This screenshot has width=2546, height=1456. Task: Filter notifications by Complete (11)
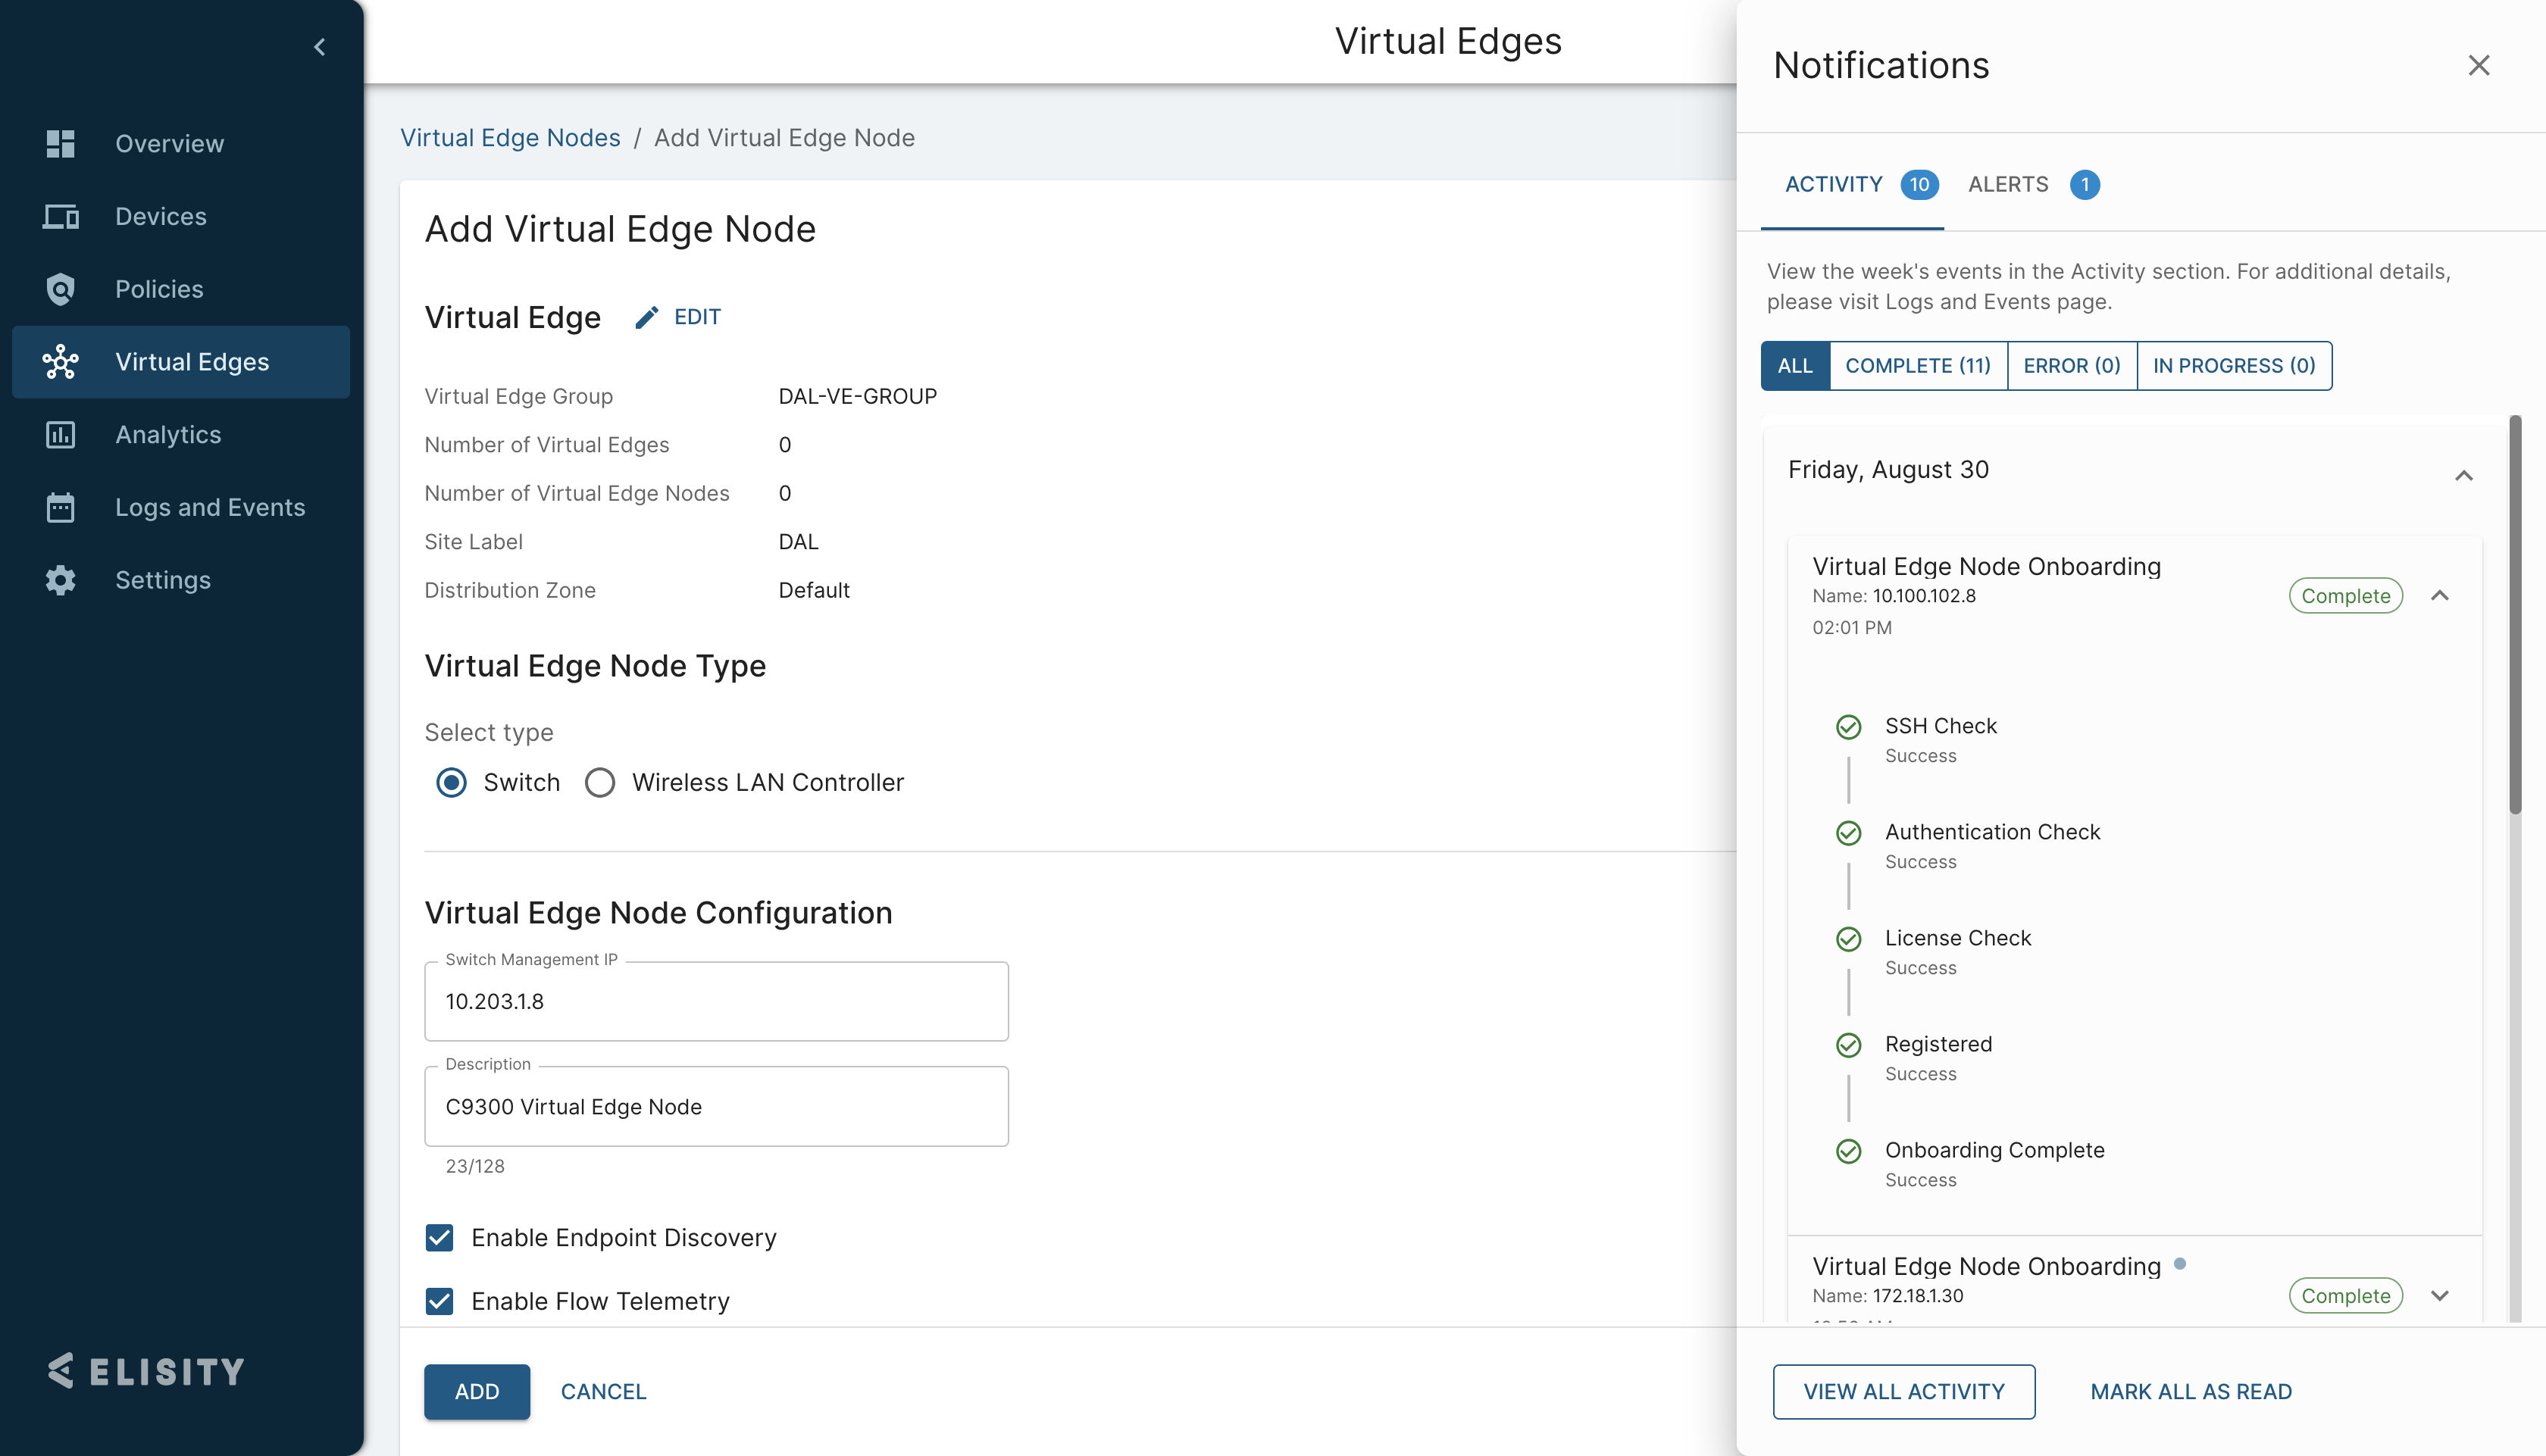click(1918, 366)
